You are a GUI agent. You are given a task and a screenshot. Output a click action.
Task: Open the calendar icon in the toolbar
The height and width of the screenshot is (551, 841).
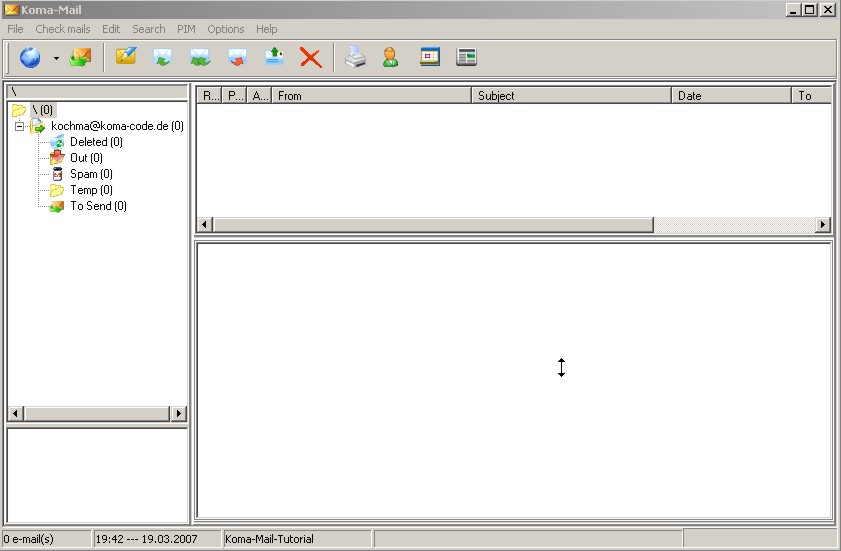[x=430, y=57]
